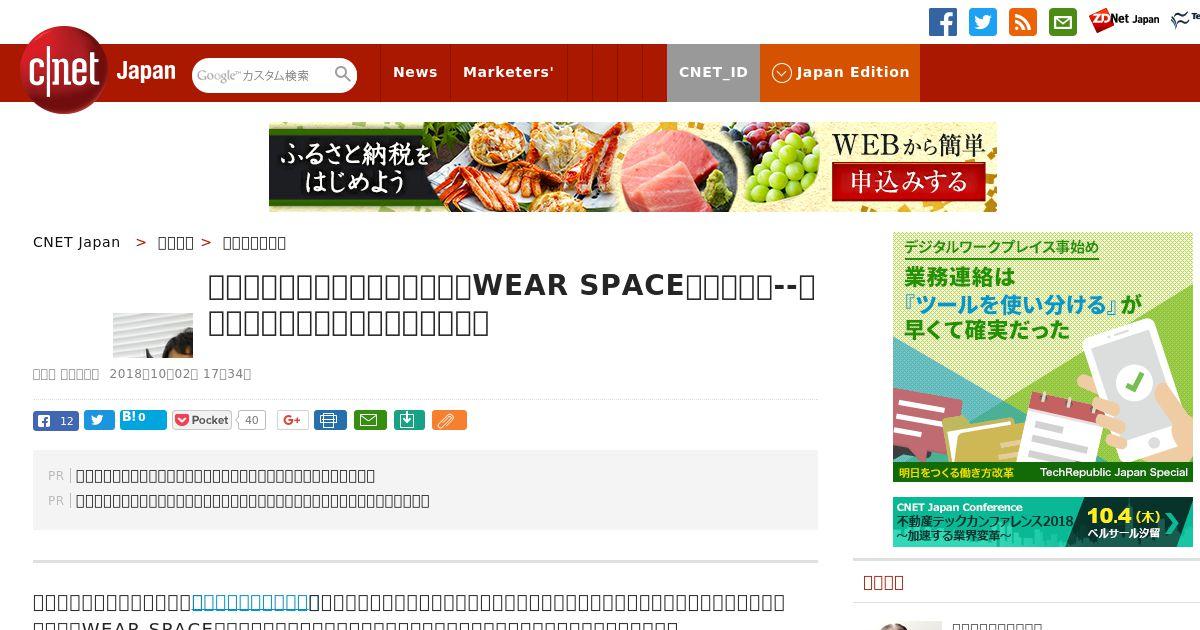Click the Pocket count bubble 40
The image size is (1200, 630).
click(251, 420)
